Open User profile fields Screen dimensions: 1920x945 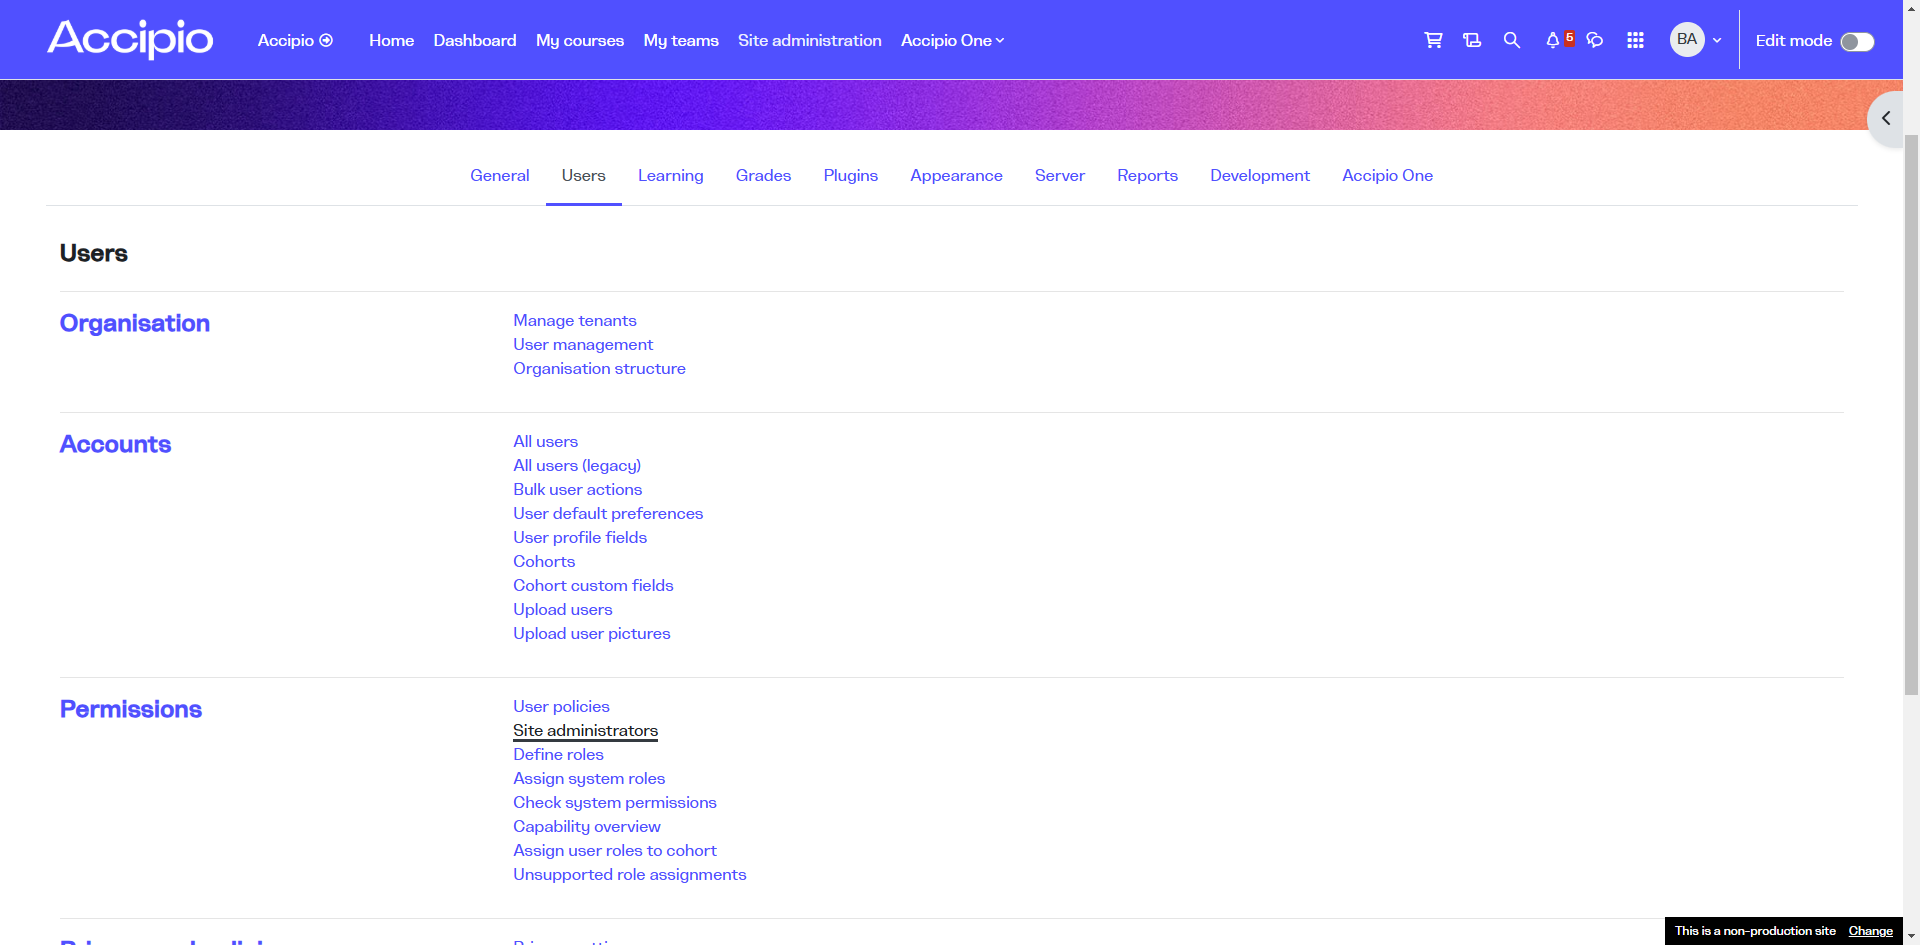580,537
